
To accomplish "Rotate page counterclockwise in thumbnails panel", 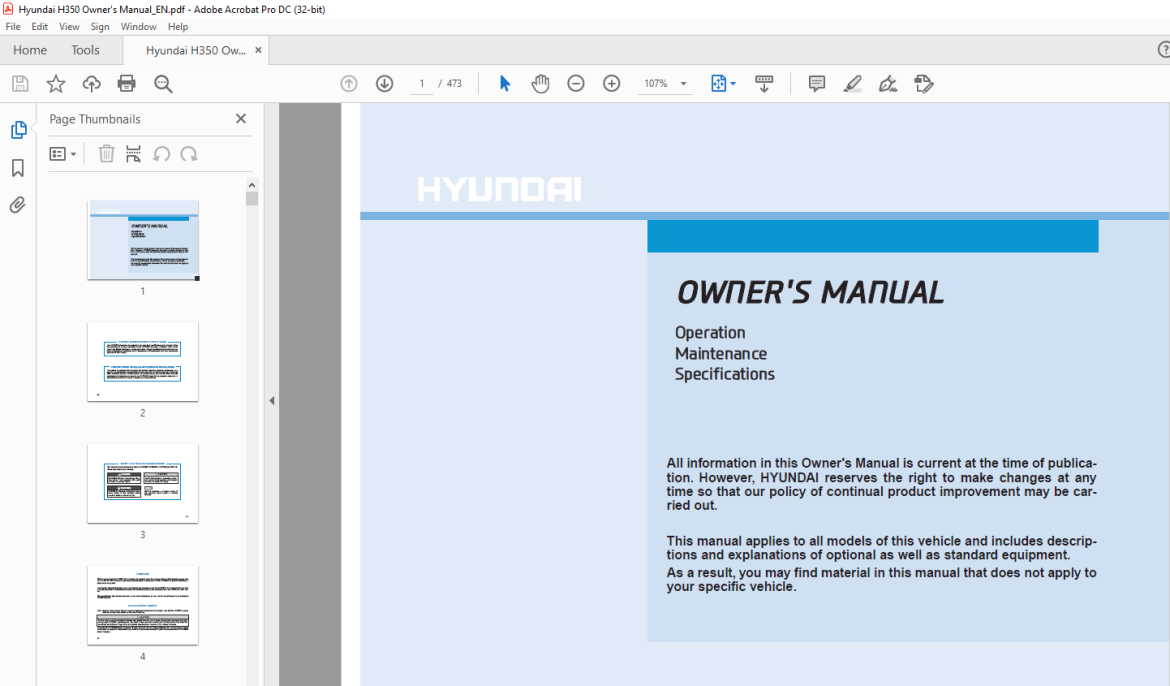I will point(161,154).
